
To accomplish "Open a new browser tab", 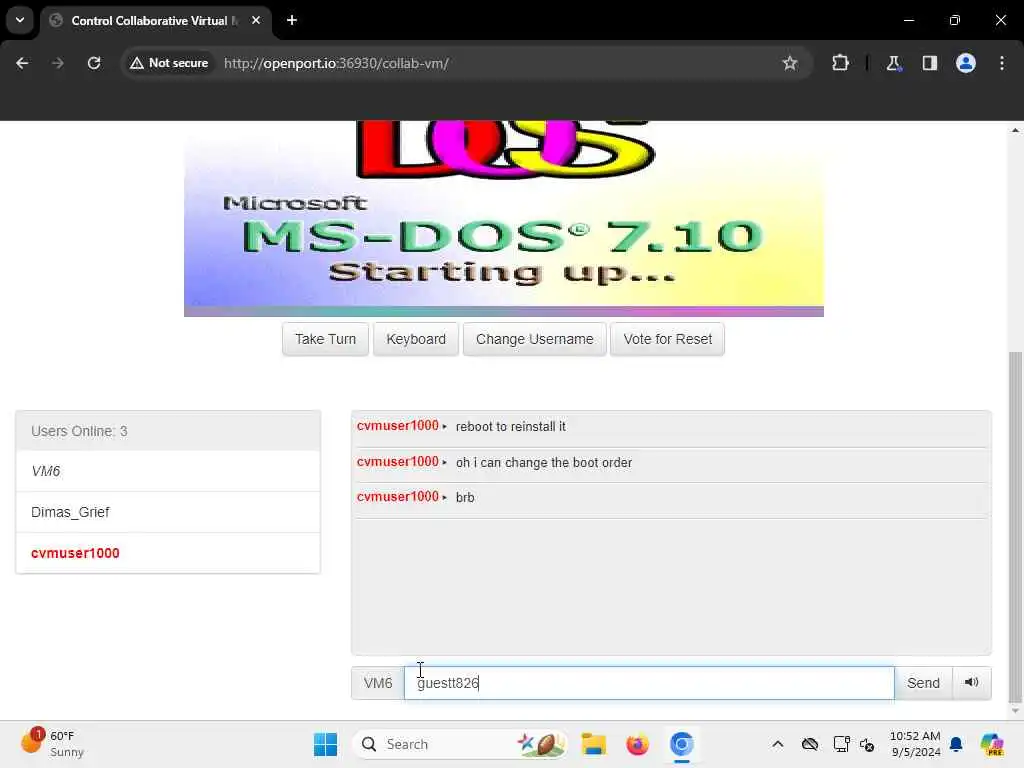I will point(292,20).
